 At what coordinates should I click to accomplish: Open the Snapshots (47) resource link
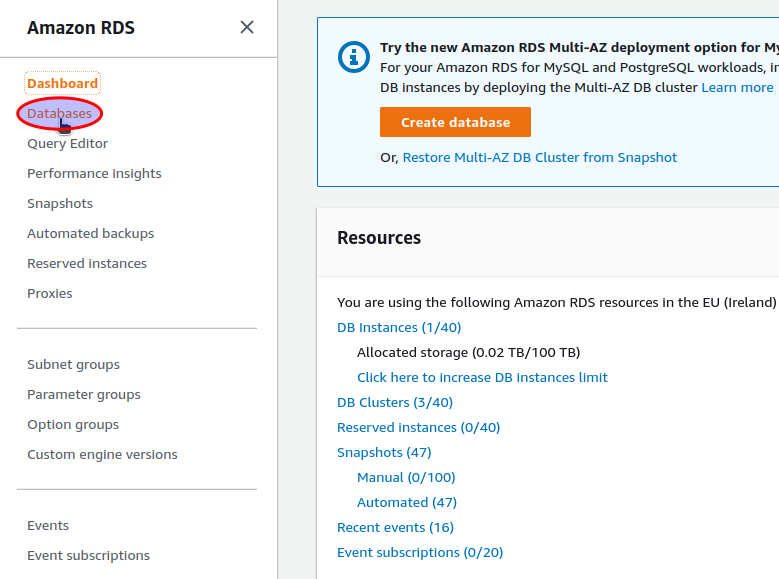[384, 453]
